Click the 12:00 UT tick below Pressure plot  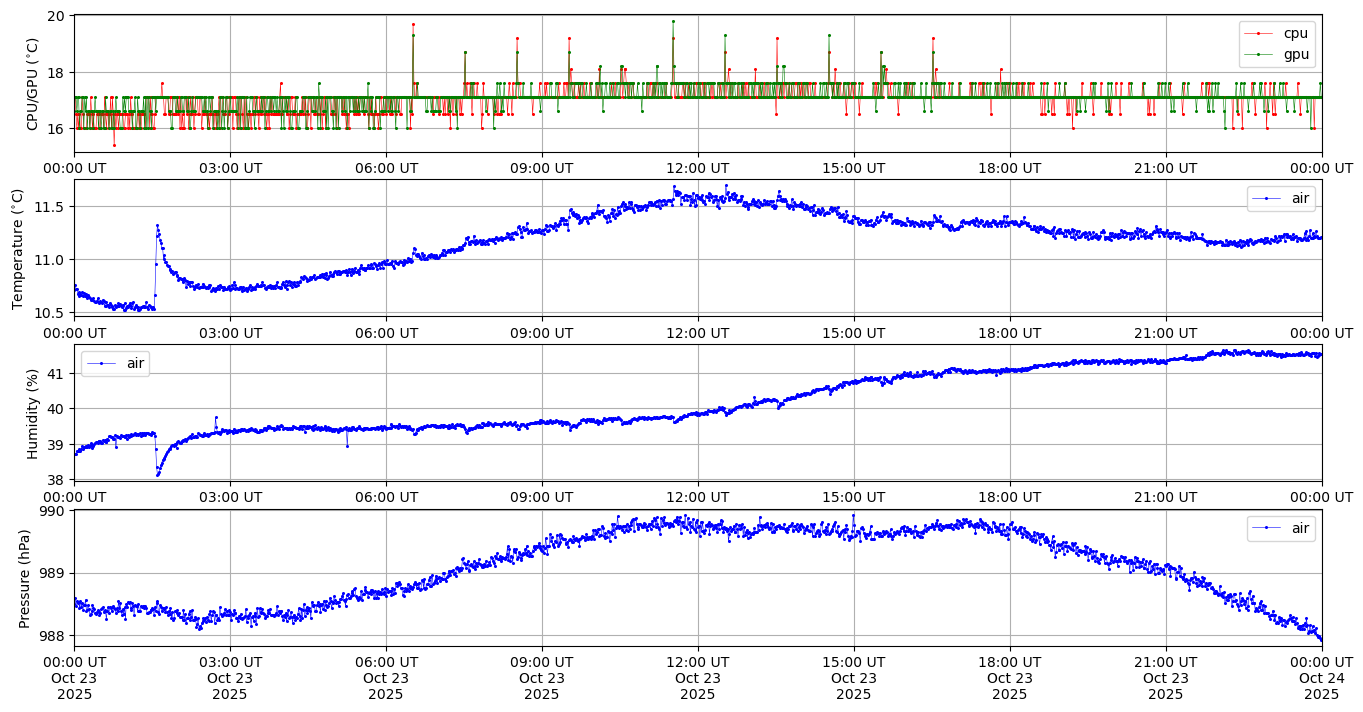click(x=698, y=661)
